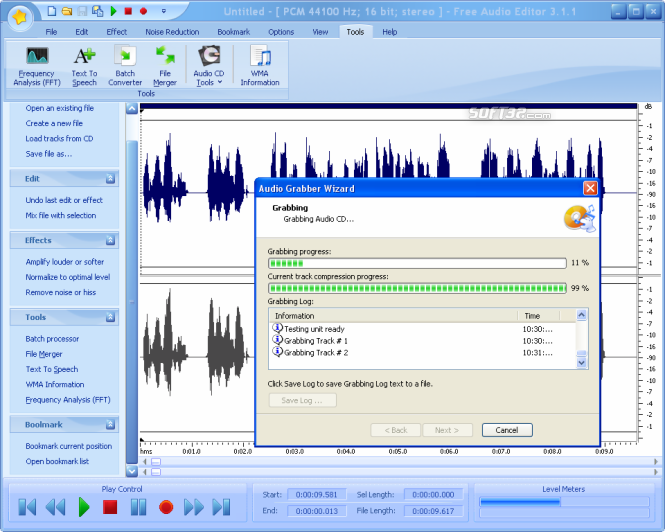This screenshot has width=665, height=532.
Task: Click Rewind button in Play Control
Action: pos(56,507)
